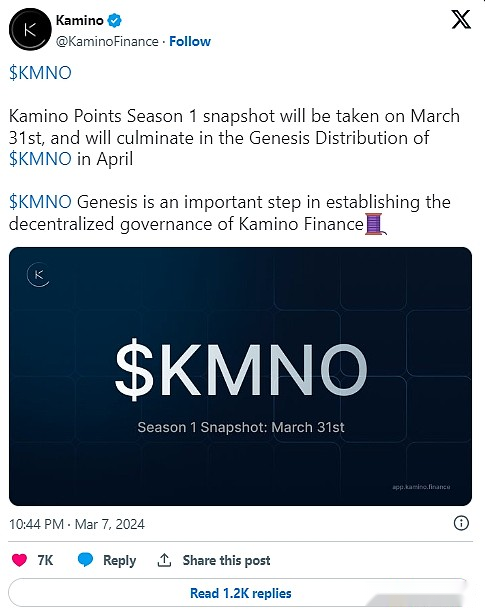
Task: Click Share this post
Action: click(x=226, y=560)
